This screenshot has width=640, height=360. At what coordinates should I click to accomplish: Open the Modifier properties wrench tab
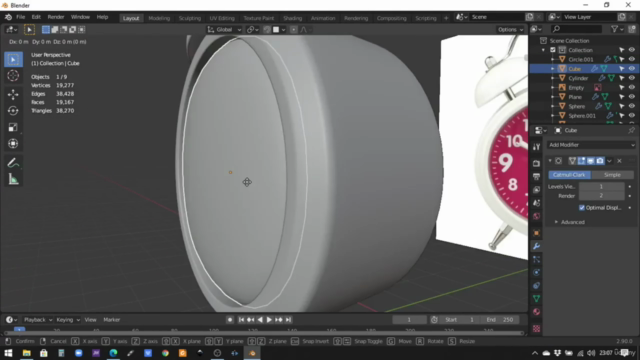click(x=536, y=246)
